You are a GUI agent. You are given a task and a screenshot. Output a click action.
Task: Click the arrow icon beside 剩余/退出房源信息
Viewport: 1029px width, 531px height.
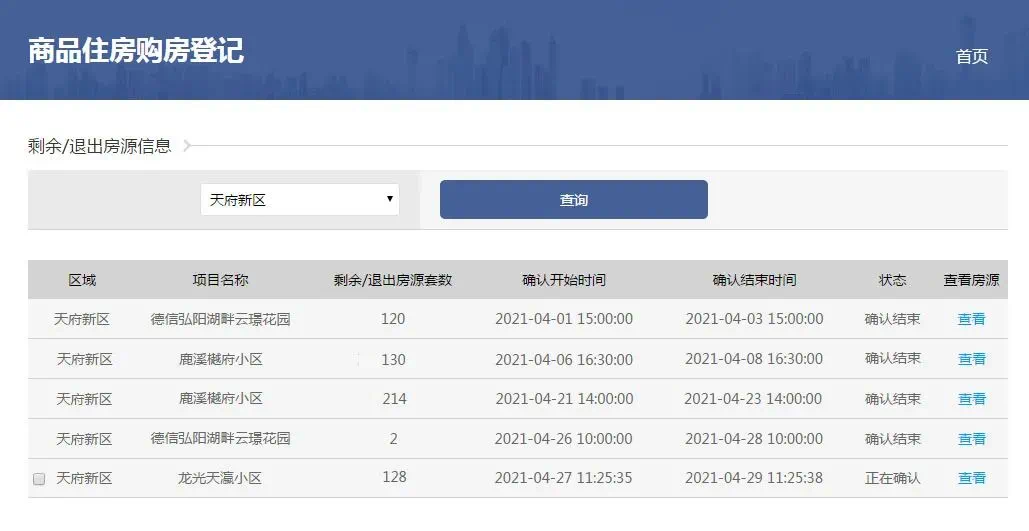pyautogui.click(x=187, y=146)
